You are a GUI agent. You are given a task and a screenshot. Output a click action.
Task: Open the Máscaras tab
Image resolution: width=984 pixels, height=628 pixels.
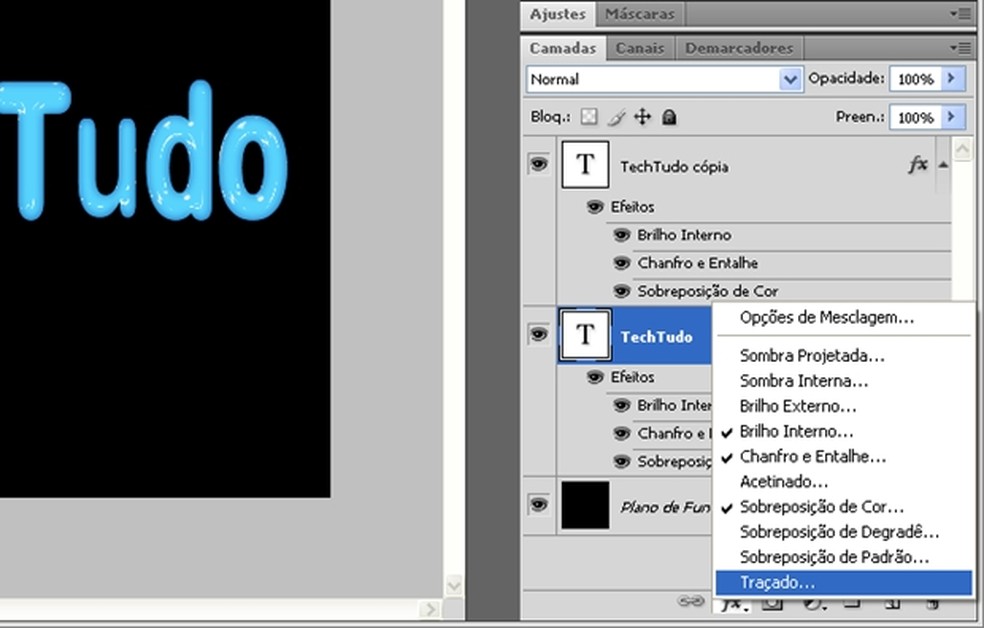pyautogui.click(x=640, y=14)
